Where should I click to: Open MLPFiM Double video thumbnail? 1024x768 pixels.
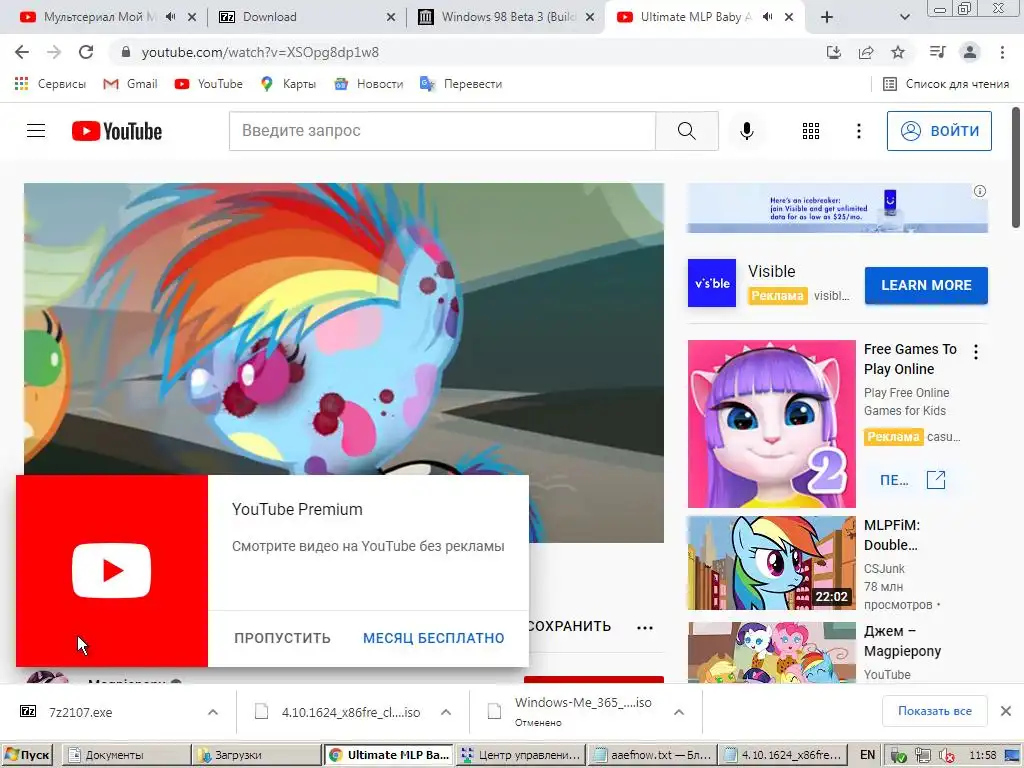pos(771,563)
